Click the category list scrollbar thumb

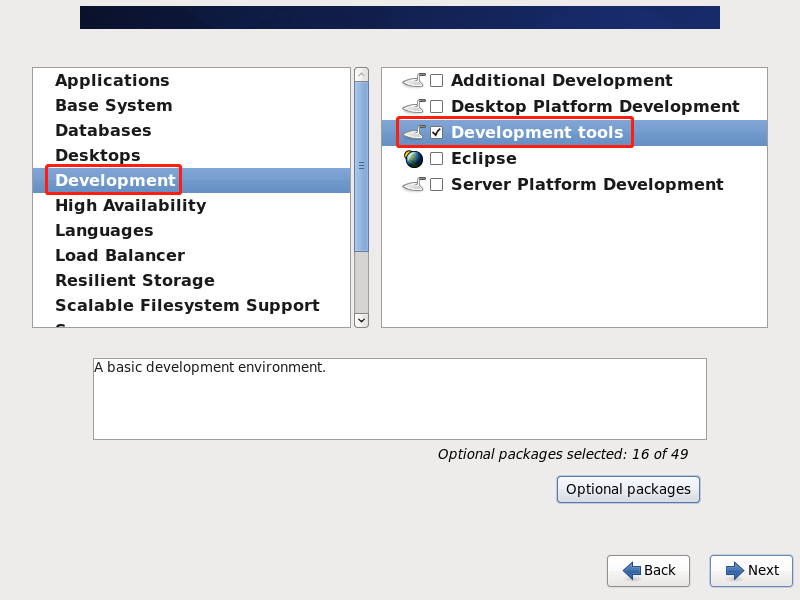(x=361, y=166)
